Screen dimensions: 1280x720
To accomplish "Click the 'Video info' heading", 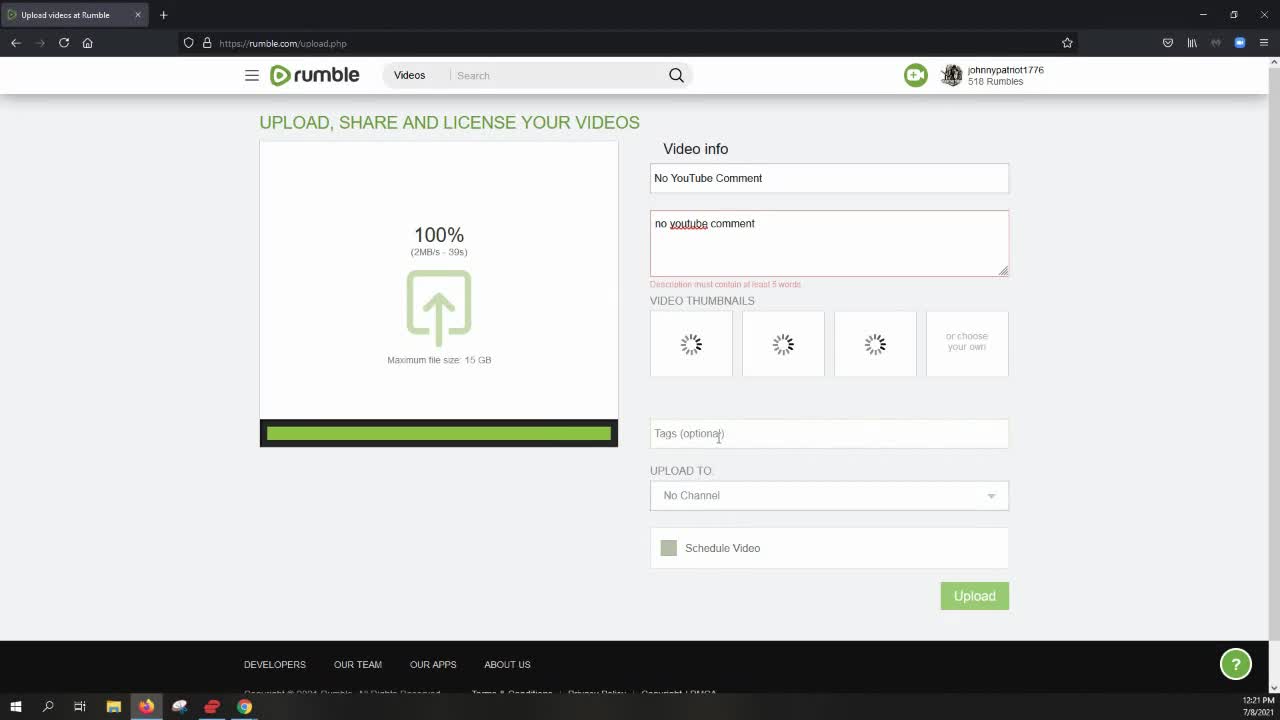I will coord(696,149).
